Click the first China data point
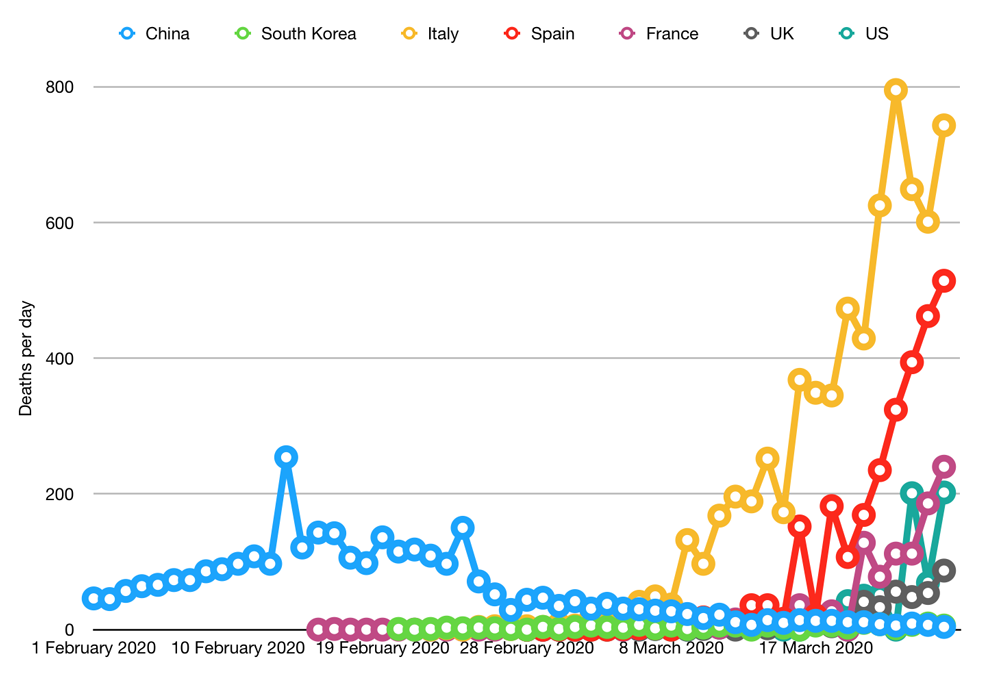This screenshot has height=686, width=1000. click(94, 598)
